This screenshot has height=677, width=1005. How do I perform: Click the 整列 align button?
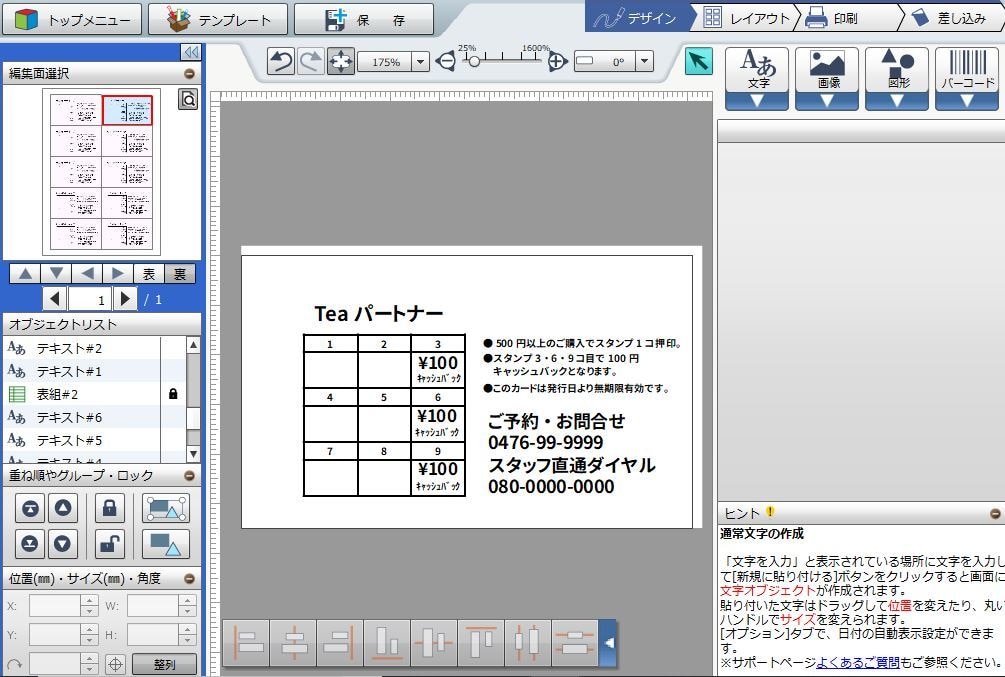point(164,665)
